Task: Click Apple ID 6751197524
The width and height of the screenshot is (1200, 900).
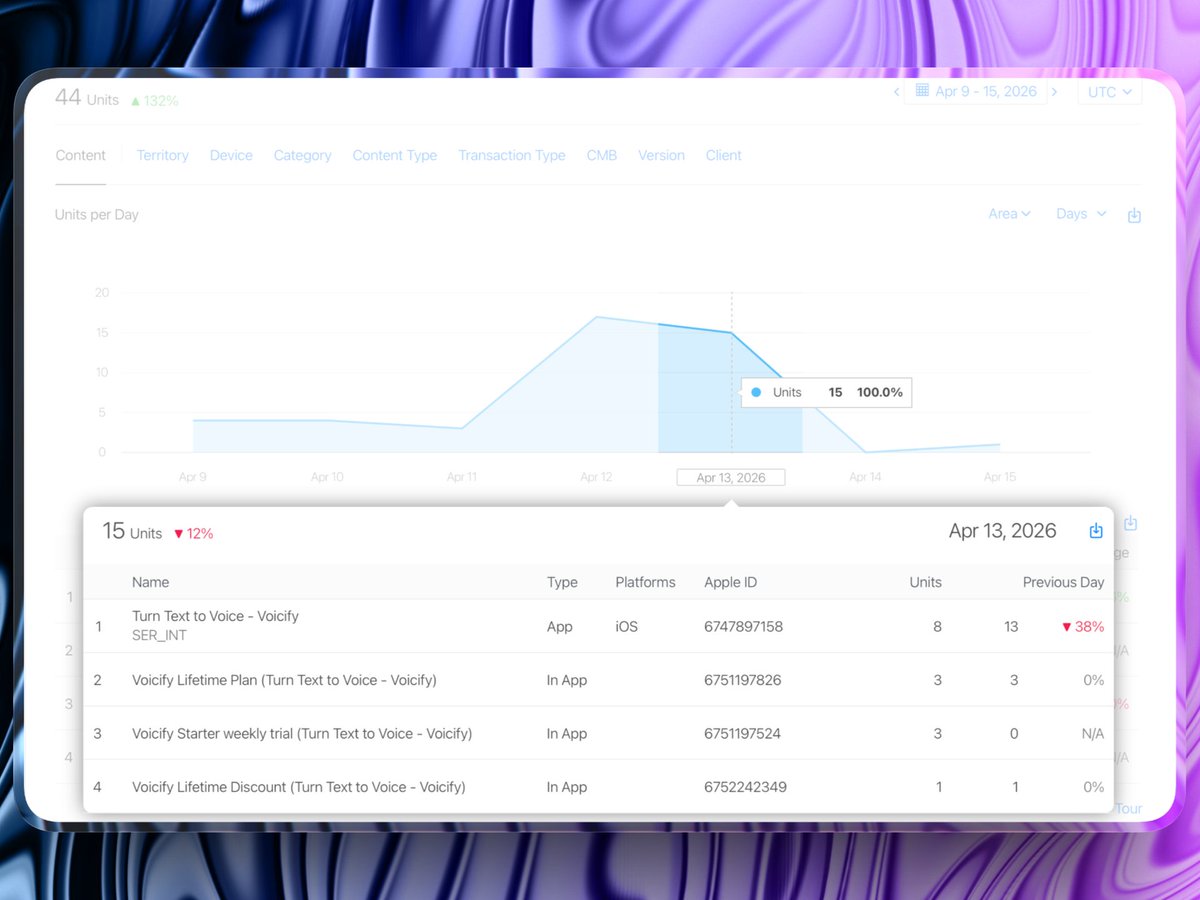Action: tap(742, 733)
